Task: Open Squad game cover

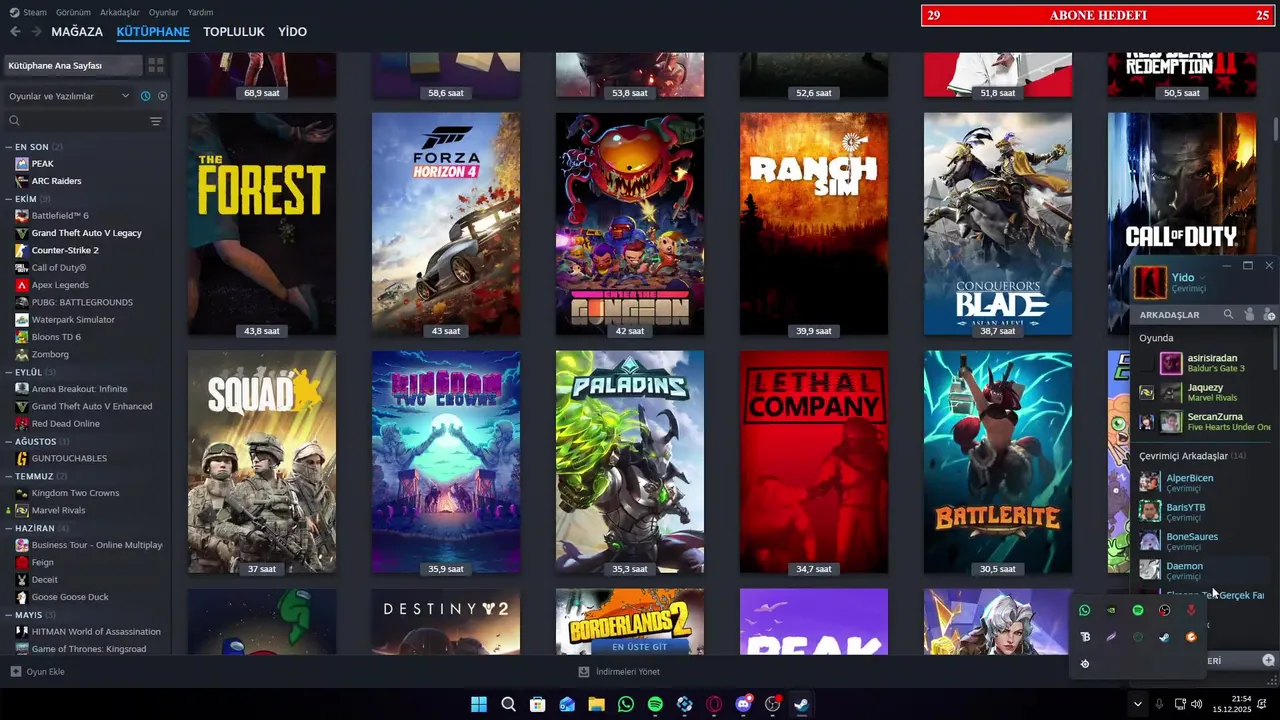Action: [262, 462]
